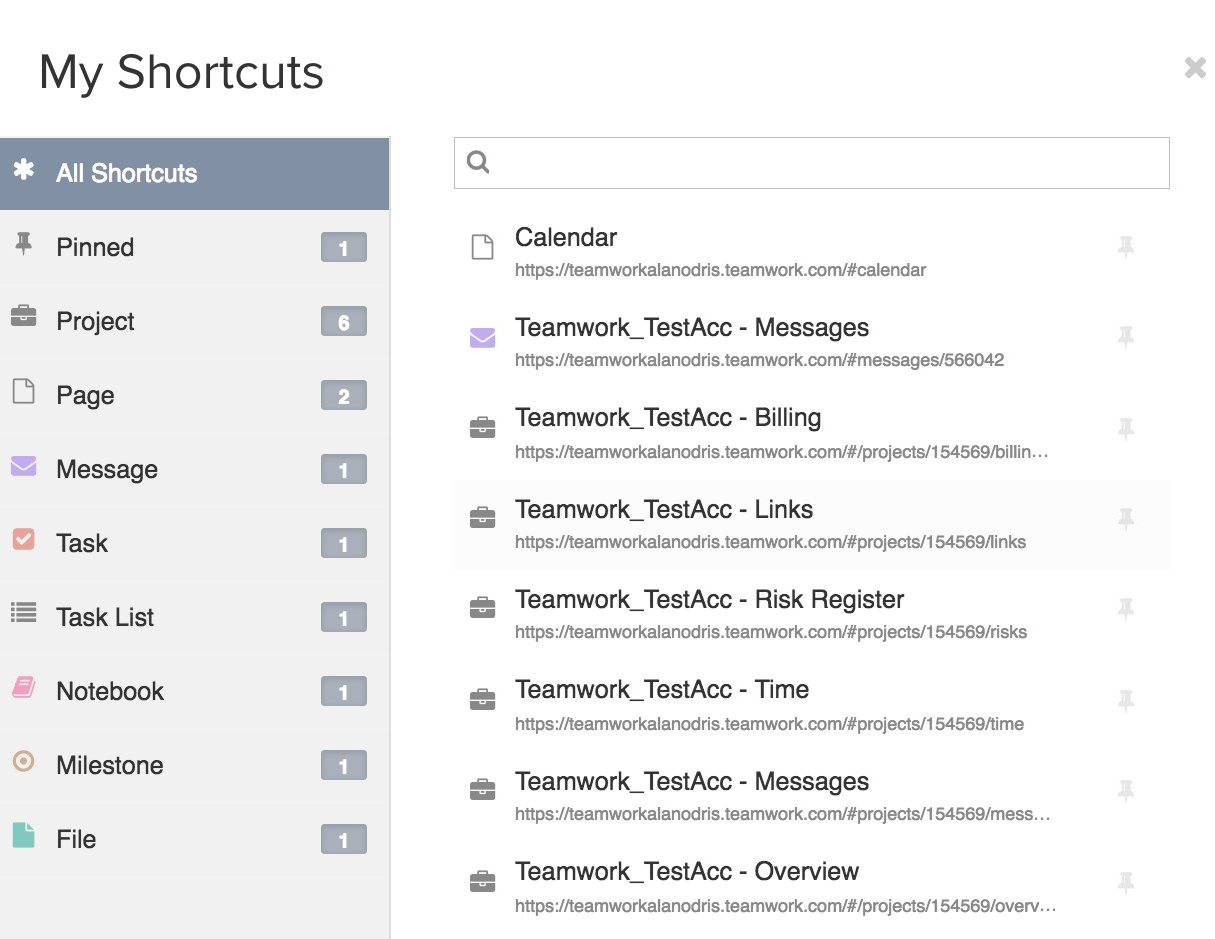The height and width of the screenshot is (939, 1215).
Task: Pin the Calendar shortcut
Action: (1126, 247)
